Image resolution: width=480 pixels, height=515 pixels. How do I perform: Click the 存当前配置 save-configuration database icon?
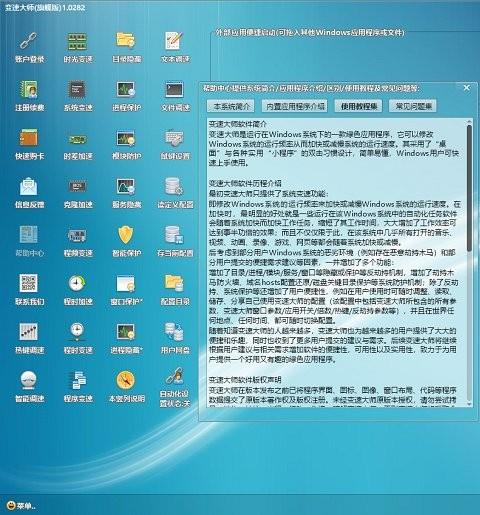(175, 235)
